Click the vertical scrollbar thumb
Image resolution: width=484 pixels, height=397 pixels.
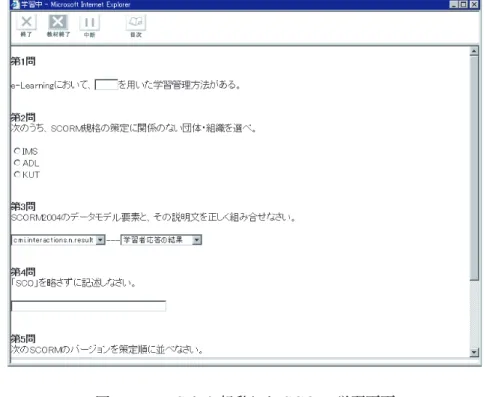tap(474, 168)
